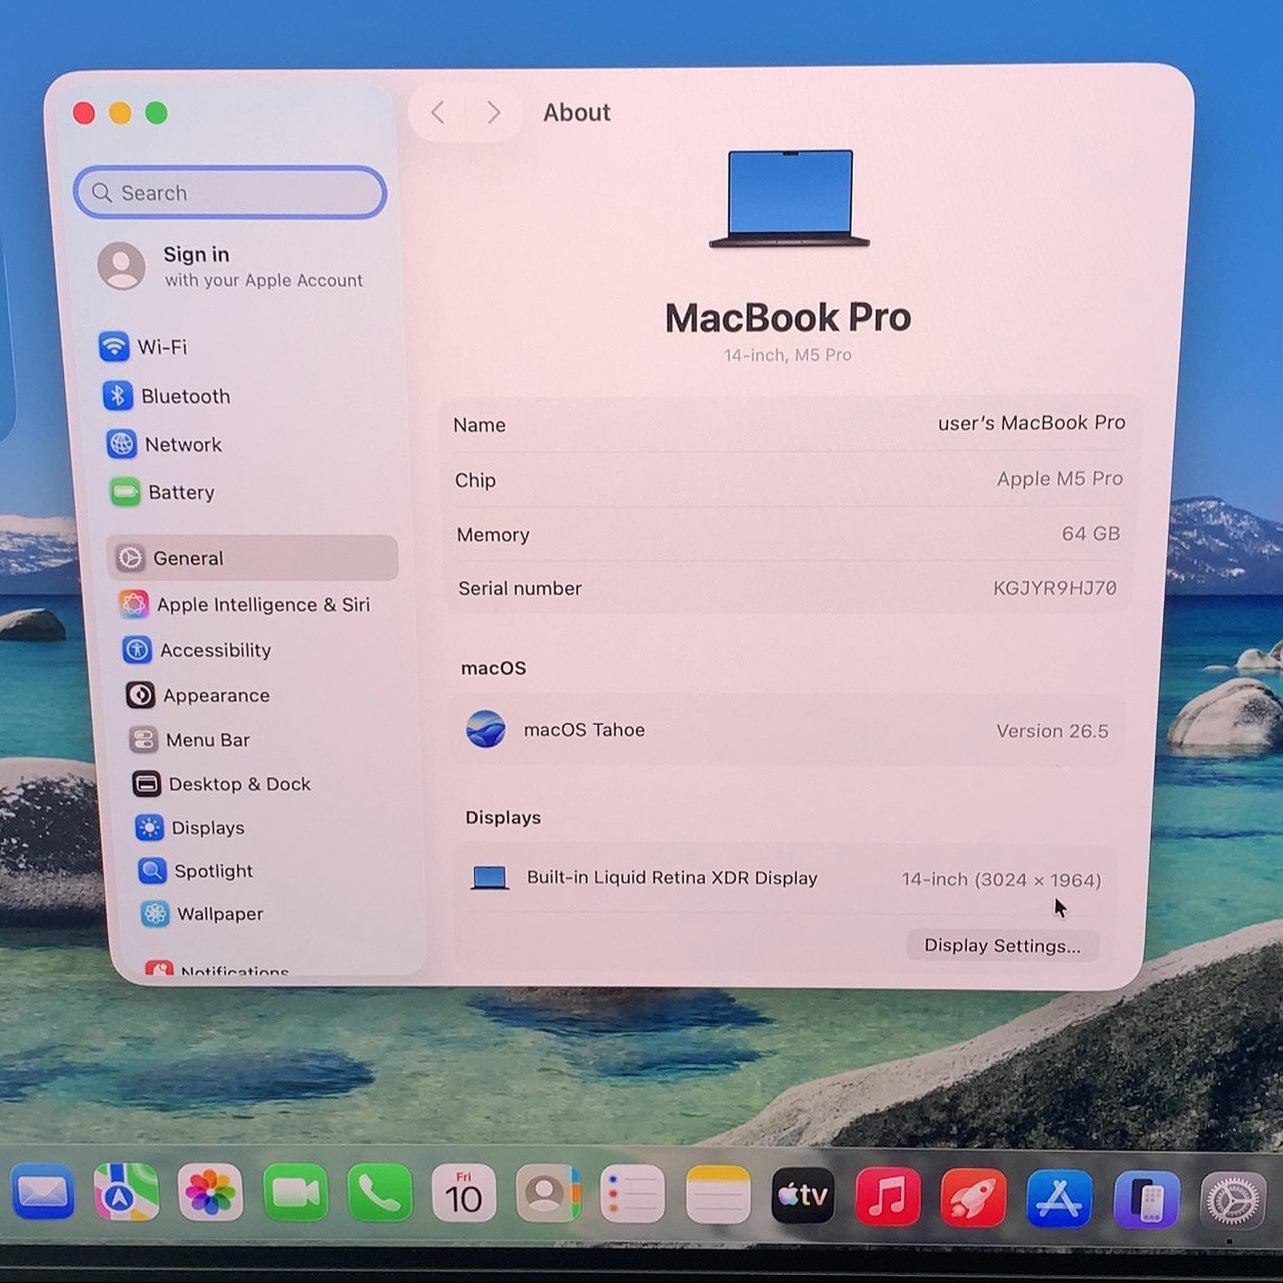Viewport: 1283px width, 1283px height.
Task: Open iPhone Mirroring from the Dock
Action: tap(1146, 1198)
